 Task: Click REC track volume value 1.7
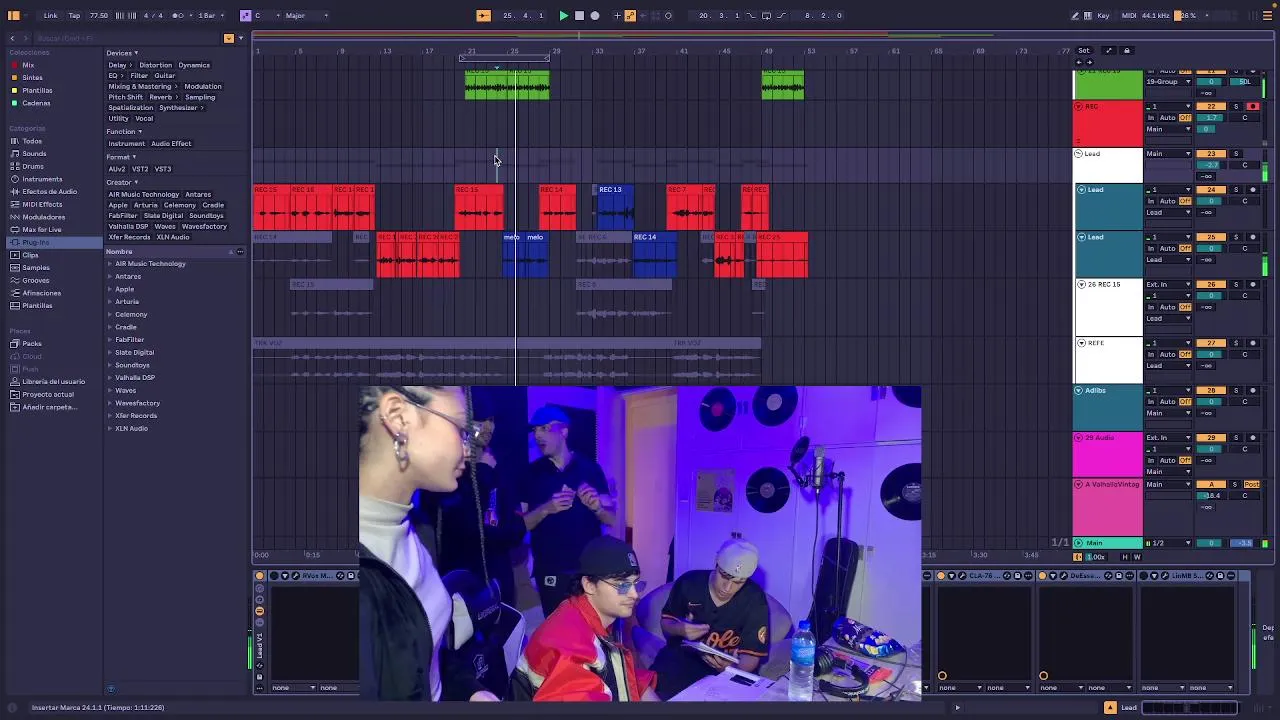[x=1211, y=118]
